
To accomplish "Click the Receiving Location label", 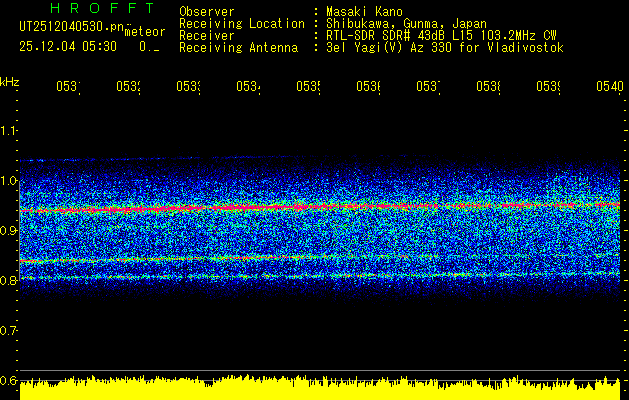I will [x=242, y=23].
